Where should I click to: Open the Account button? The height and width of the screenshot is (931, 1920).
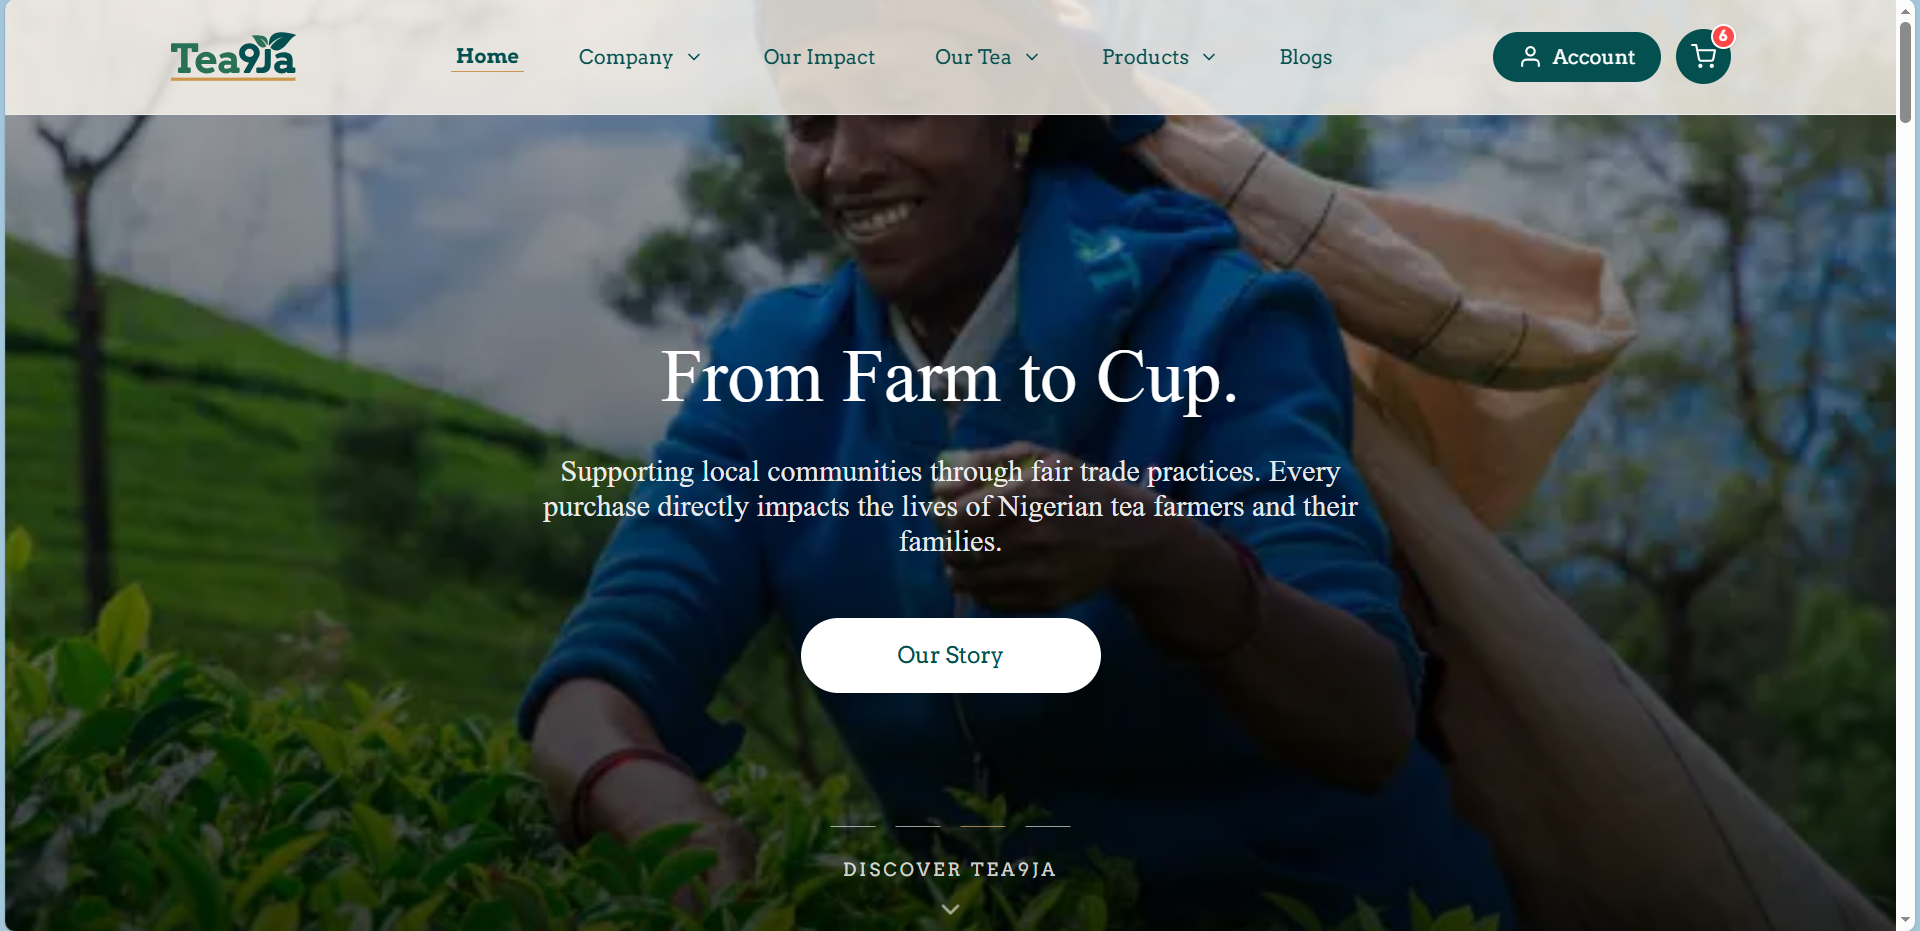click(1576, 57)
